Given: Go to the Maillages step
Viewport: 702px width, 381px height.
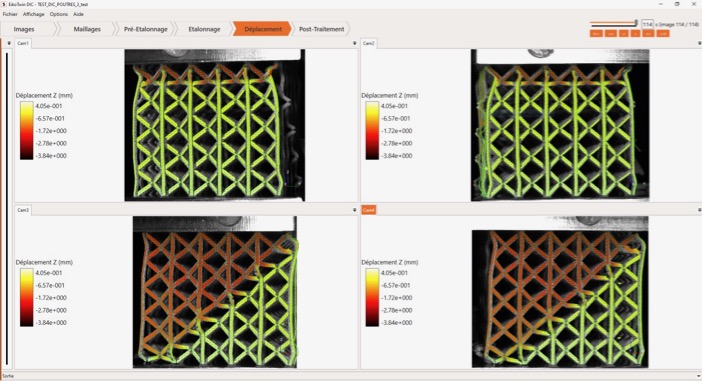Looking at the screenshot, I should pyautogui.click(x=87, y=29).
